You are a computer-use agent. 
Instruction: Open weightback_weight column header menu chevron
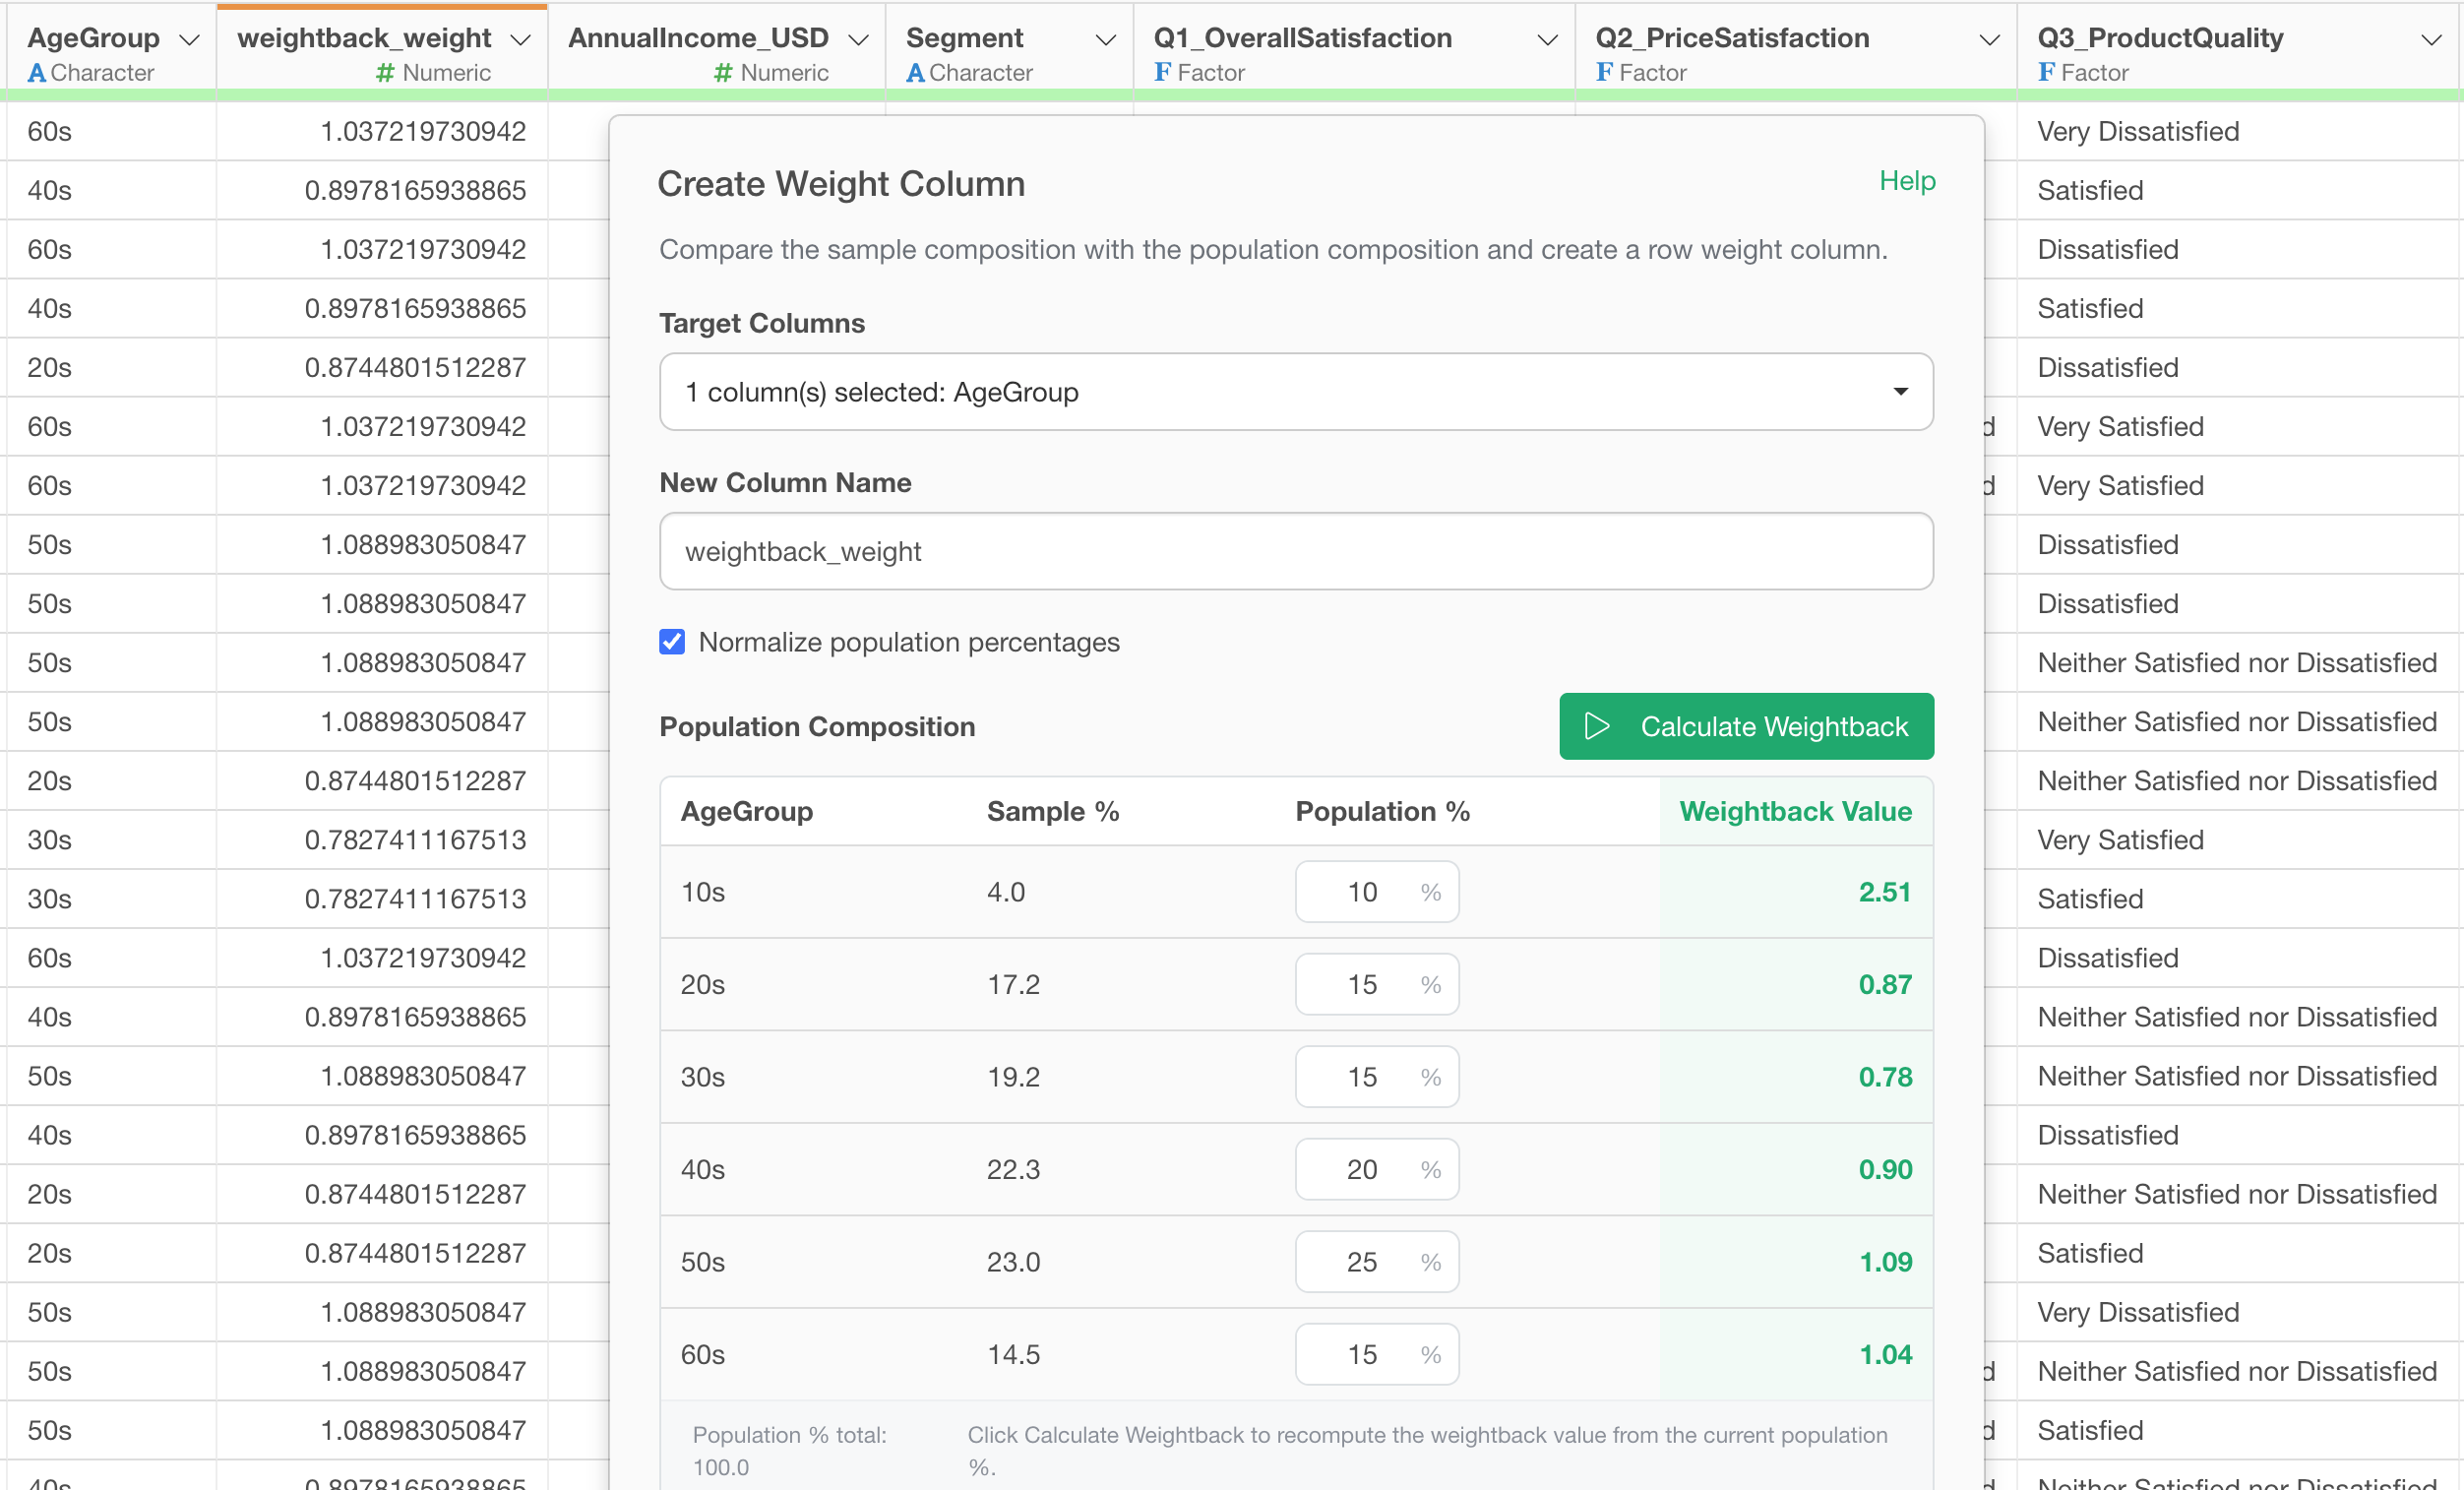click(520, 40)
